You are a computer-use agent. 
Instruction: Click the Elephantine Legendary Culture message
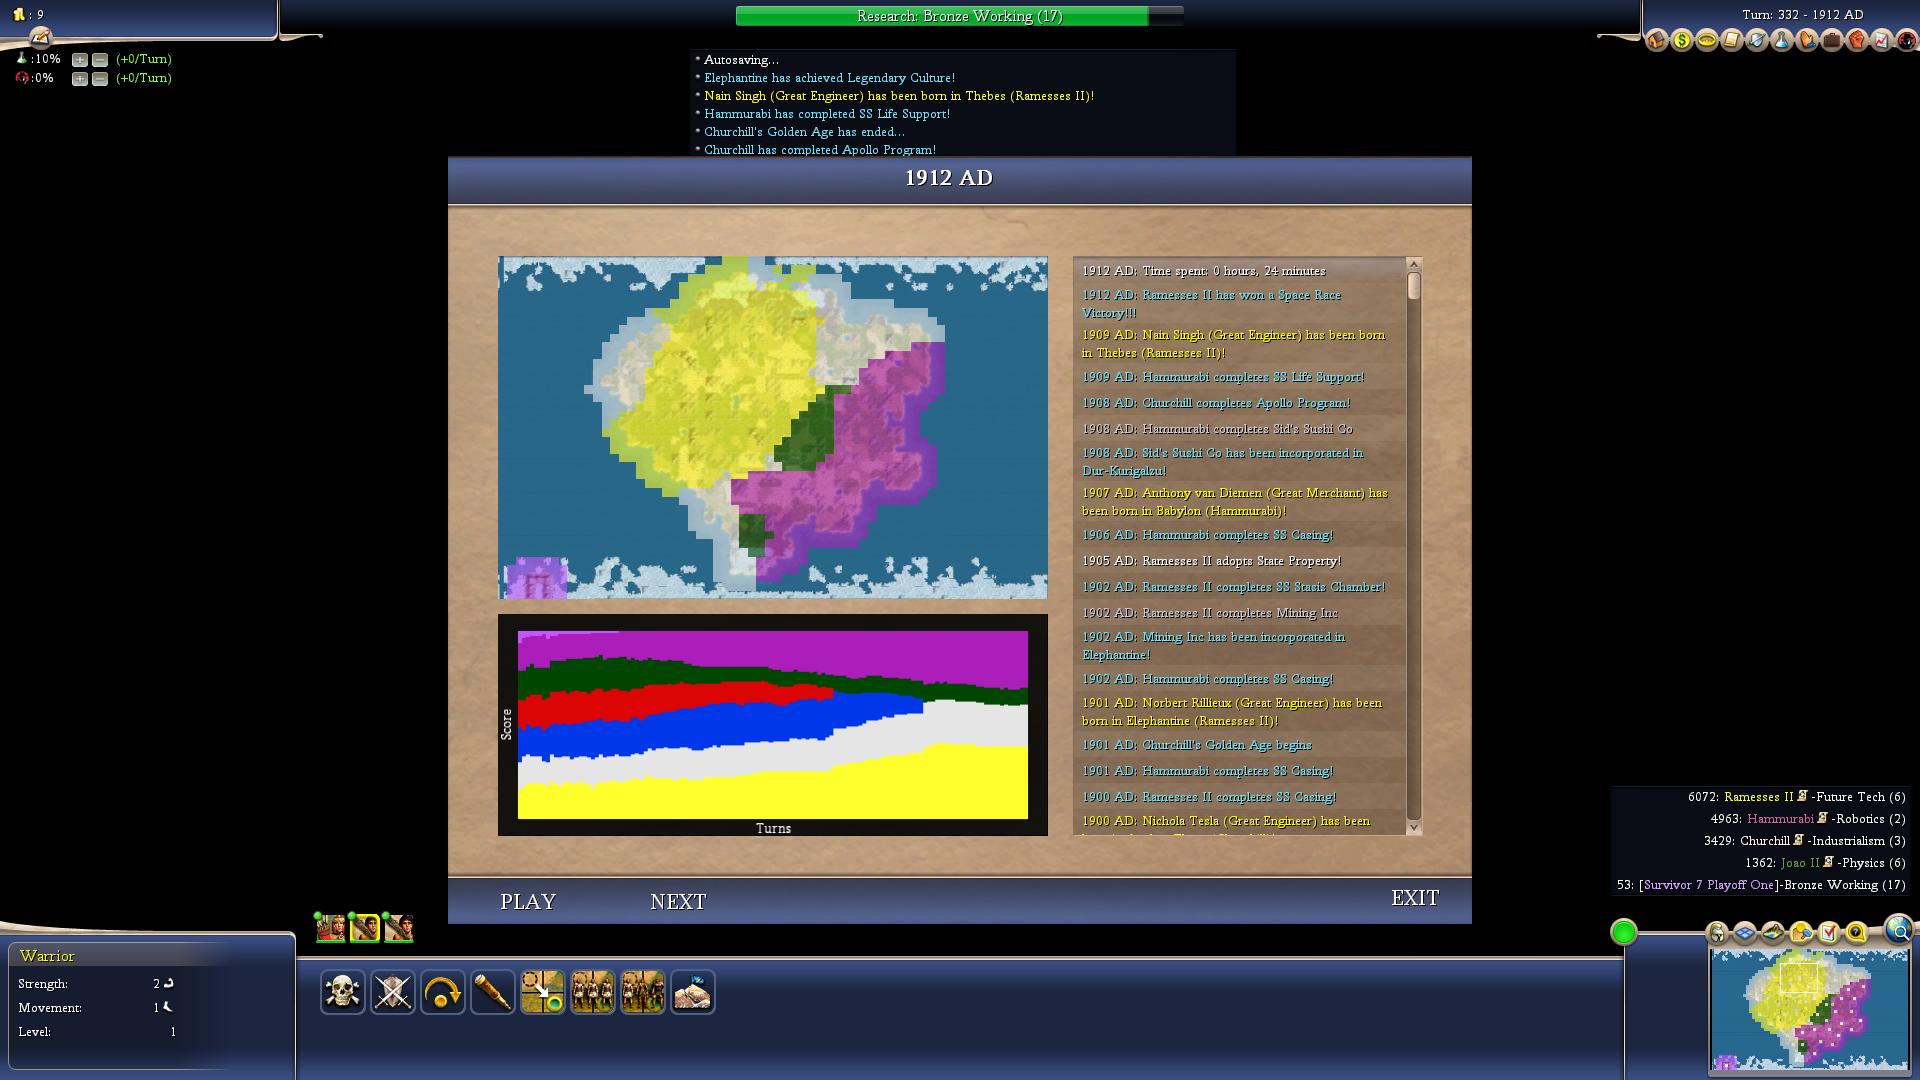click(x=829, y=78)
